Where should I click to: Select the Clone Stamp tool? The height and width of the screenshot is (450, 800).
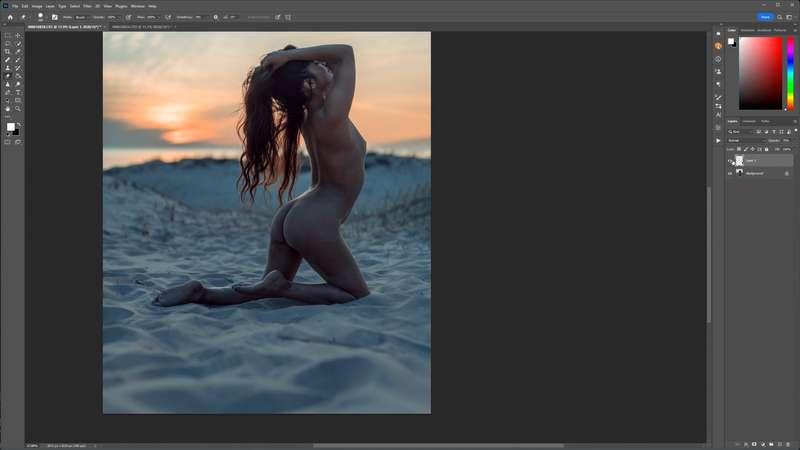pyautogui.click(x=8, y=68)
